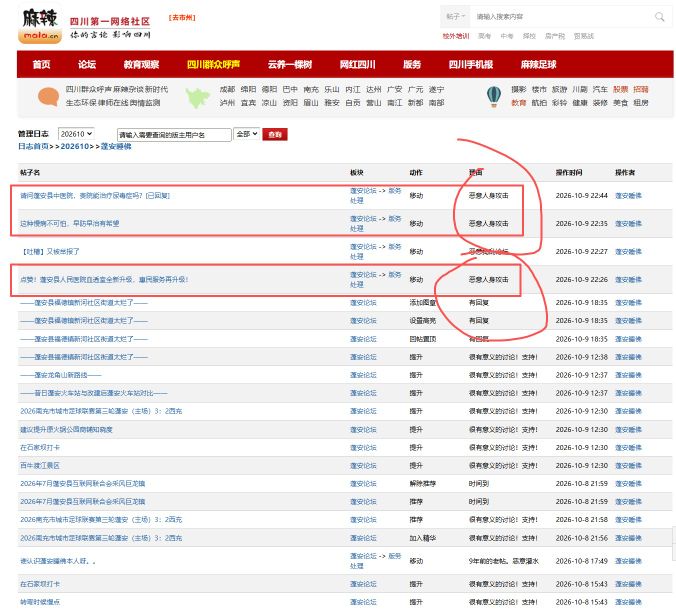This screenshot has width=676, height=610.
Task: Click the 乐山 city link
Action: point(332,89)
